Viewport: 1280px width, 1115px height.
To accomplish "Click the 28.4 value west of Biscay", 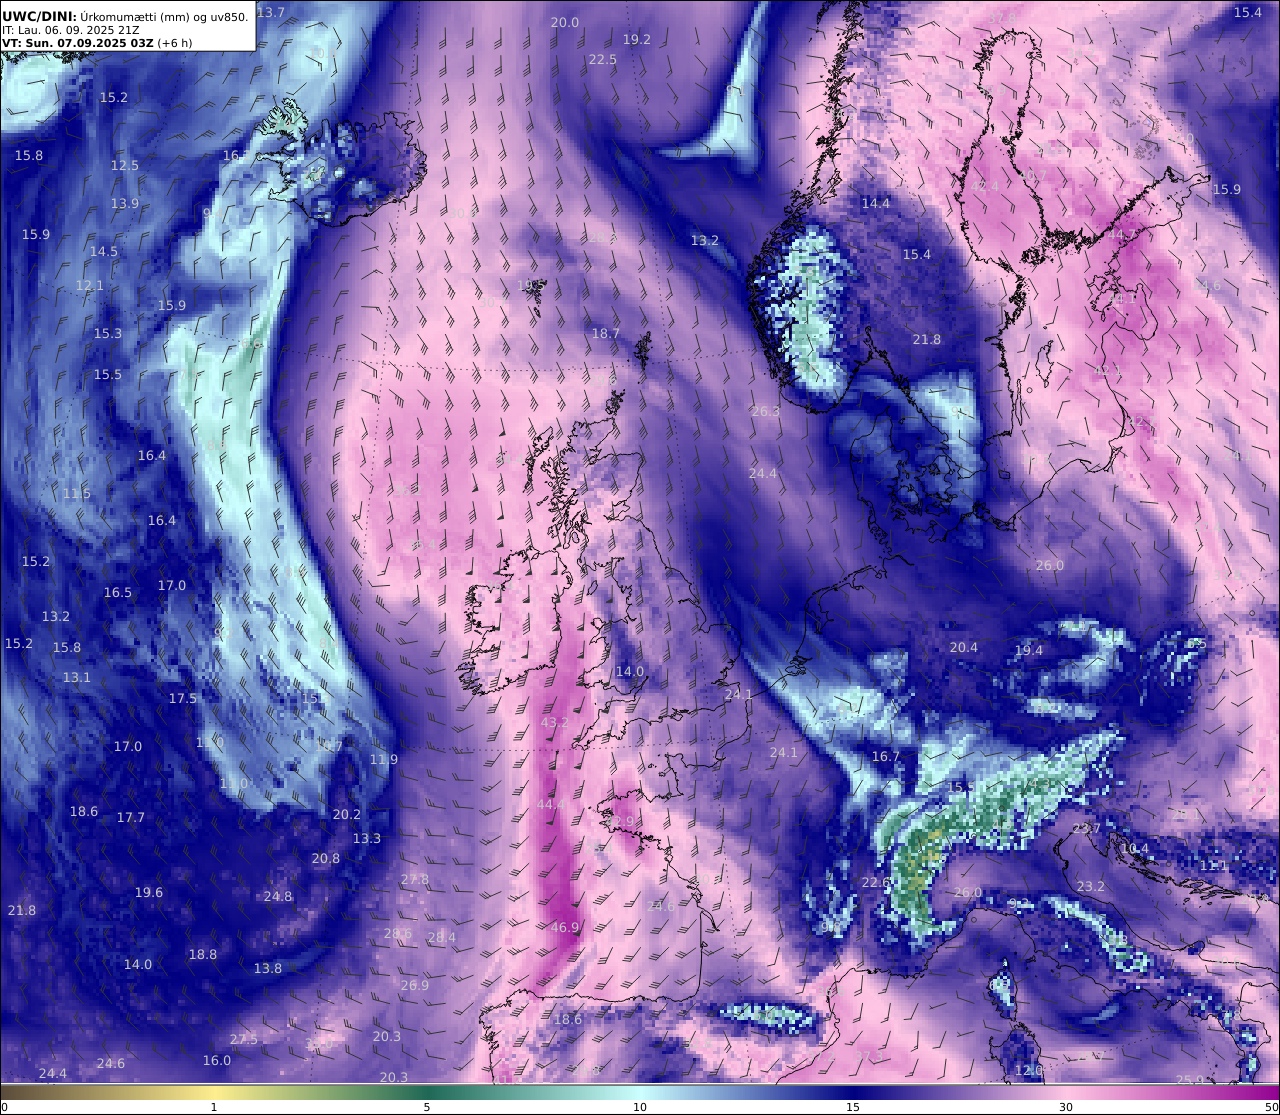I will coord(442,937).
